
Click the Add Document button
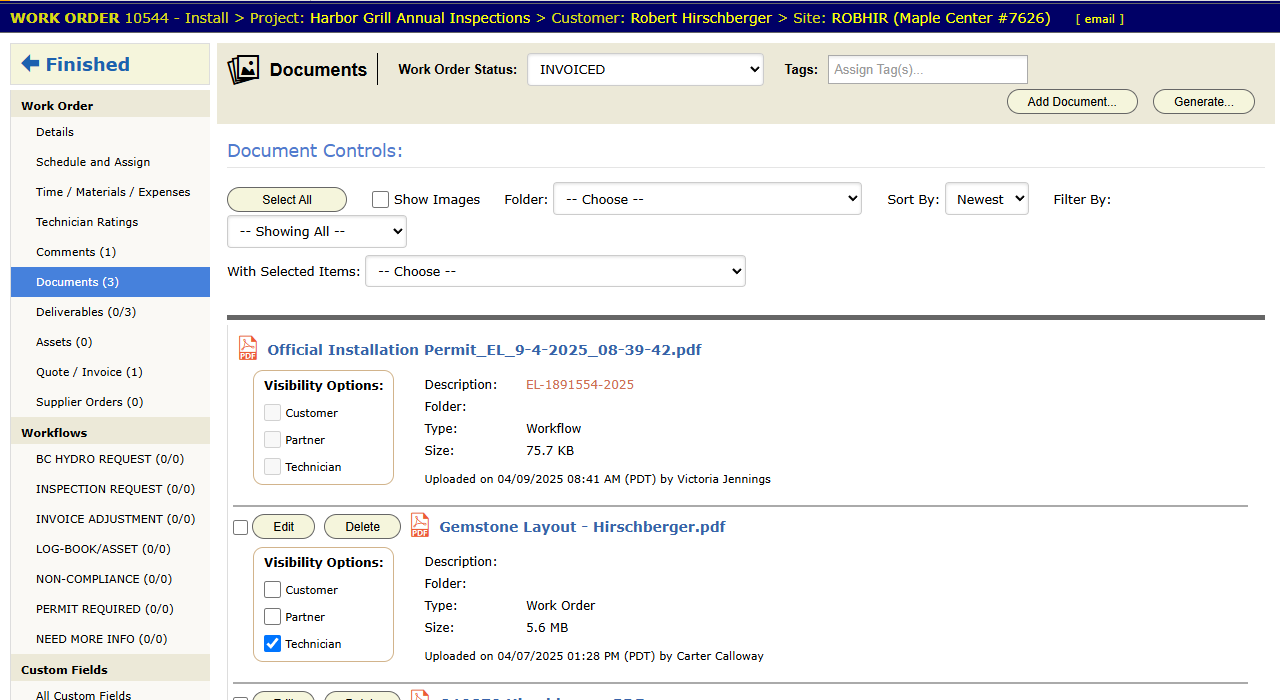coord(1072,101)
